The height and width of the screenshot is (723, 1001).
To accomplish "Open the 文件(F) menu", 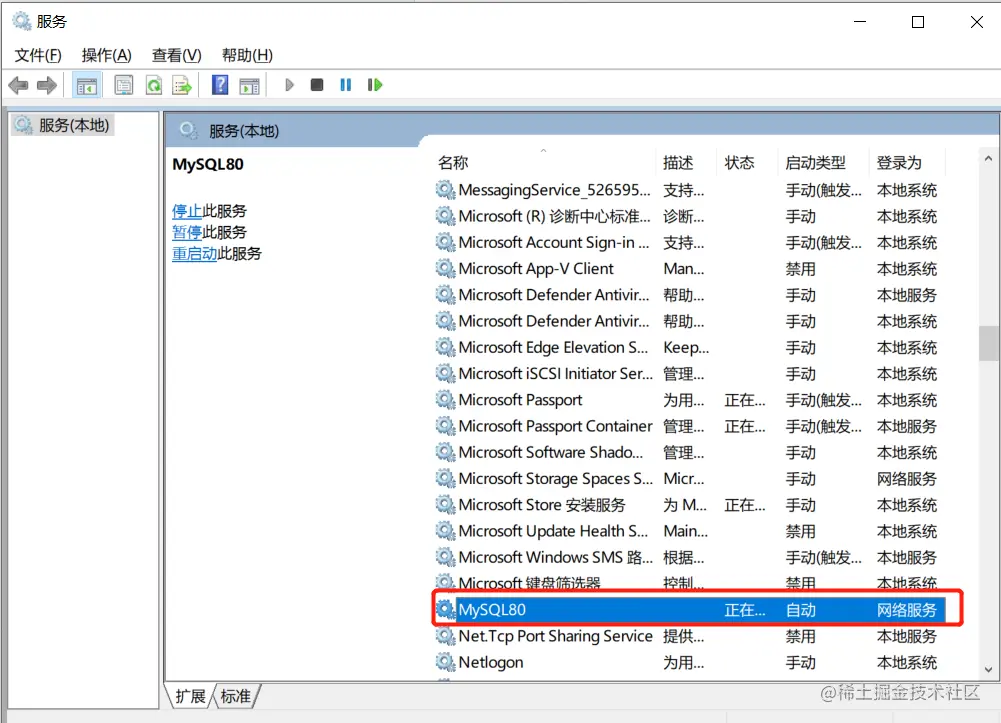I will point(38,56).
